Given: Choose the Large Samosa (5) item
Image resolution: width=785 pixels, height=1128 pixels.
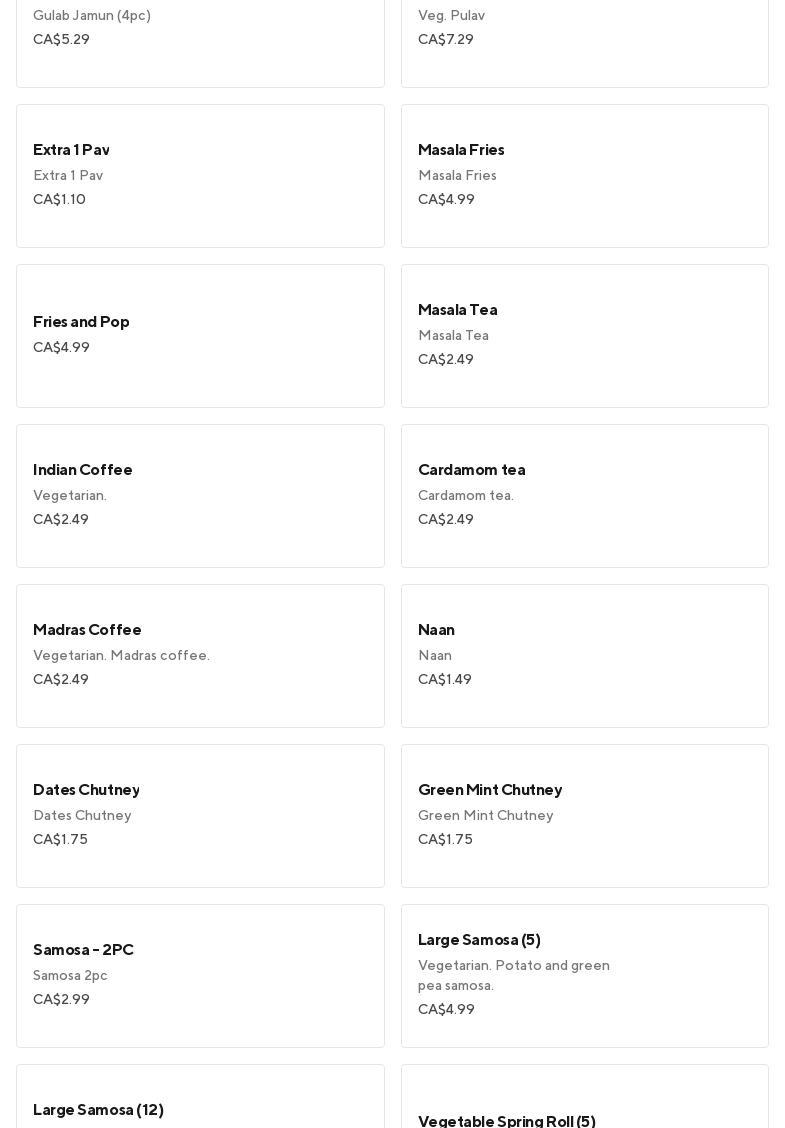Looking at the screenshot, I should click(584, 976).
